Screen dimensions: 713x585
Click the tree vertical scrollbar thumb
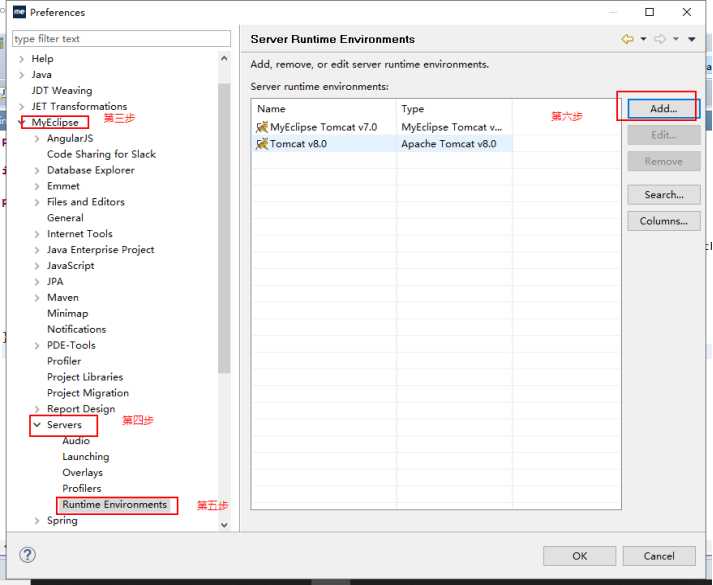pyautogui.click(x=224, y=228)
